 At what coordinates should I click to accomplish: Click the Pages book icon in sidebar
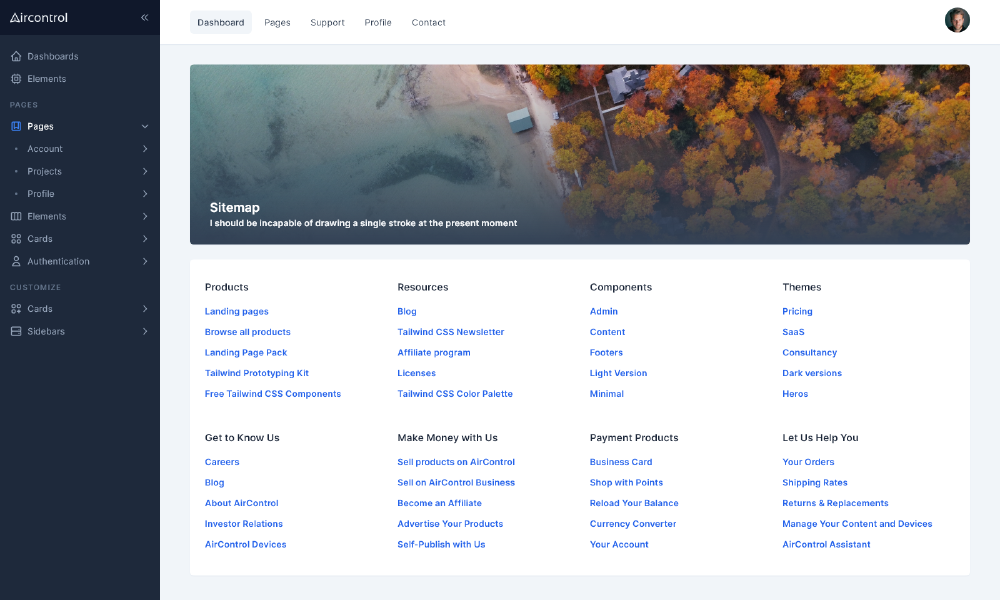click(14, 126)
